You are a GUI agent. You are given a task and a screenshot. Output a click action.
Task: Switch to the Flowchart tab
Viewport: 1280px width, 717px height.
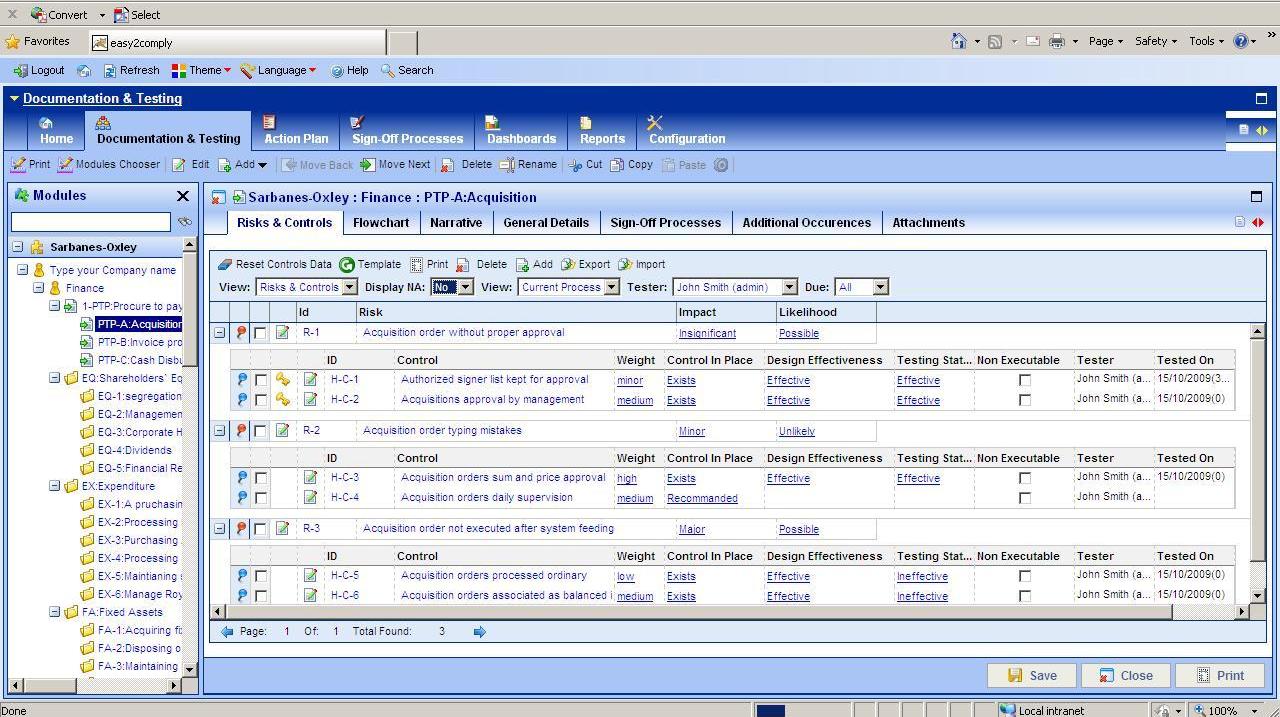[381, 223]
